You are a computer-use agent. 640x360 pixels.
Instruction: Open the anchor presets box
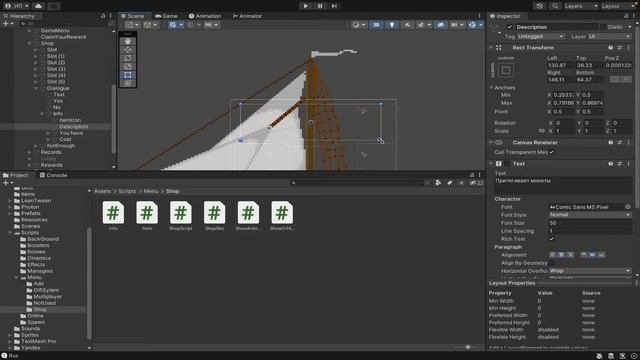[x=506, y=70]
